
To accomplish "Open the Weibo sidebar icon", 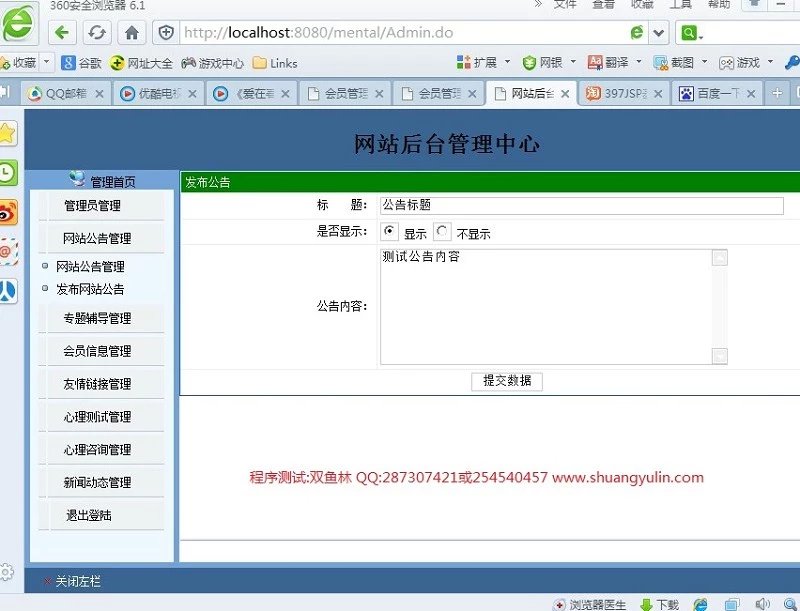I will tap(7, 212).
